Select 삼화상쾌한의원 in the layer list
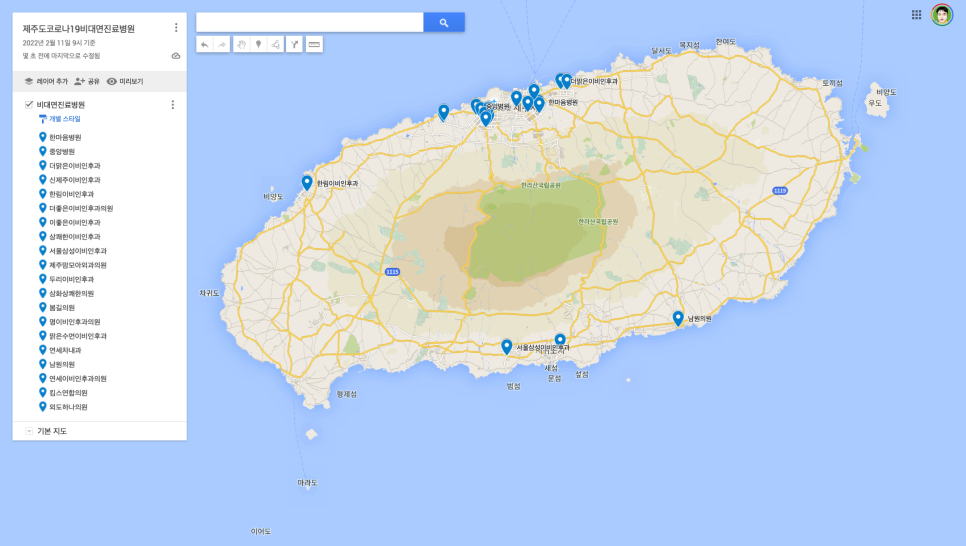The image size is (966, 546). (71, 293)
